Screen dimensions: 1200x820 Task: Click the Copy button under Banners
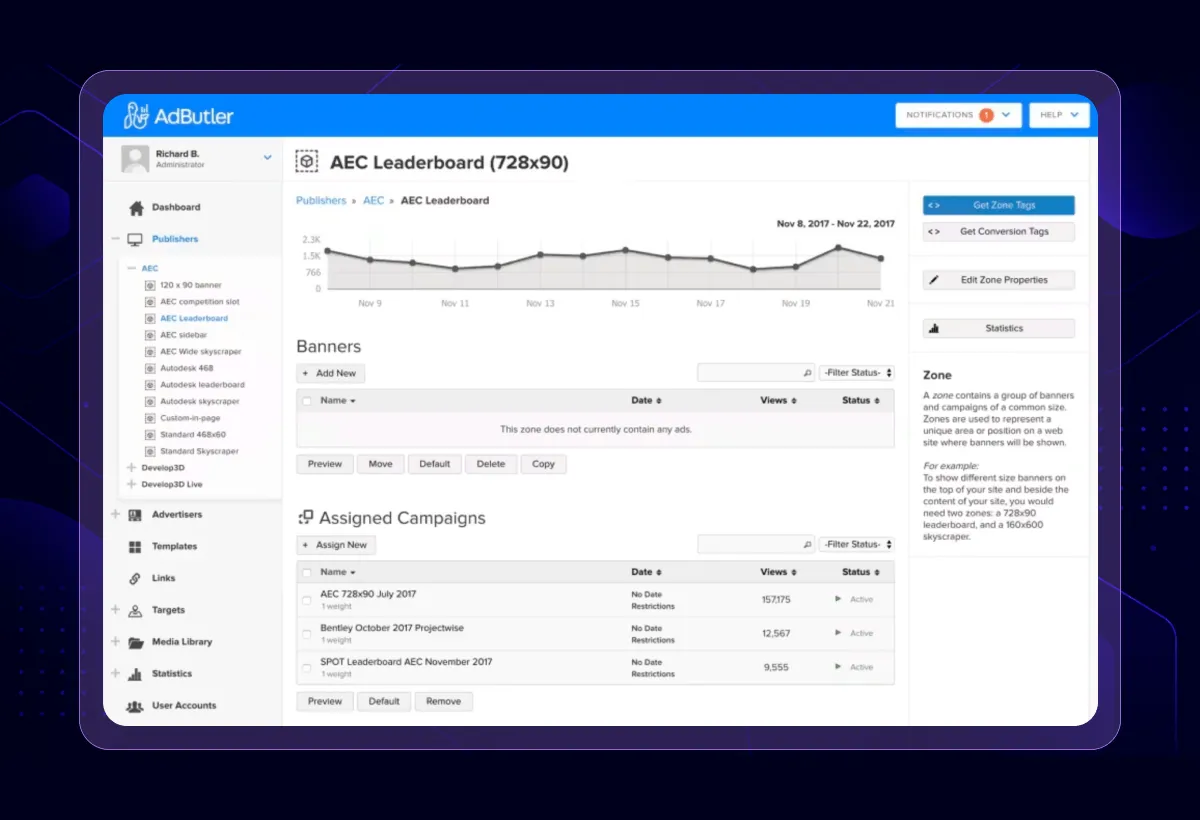pos(544,464)
